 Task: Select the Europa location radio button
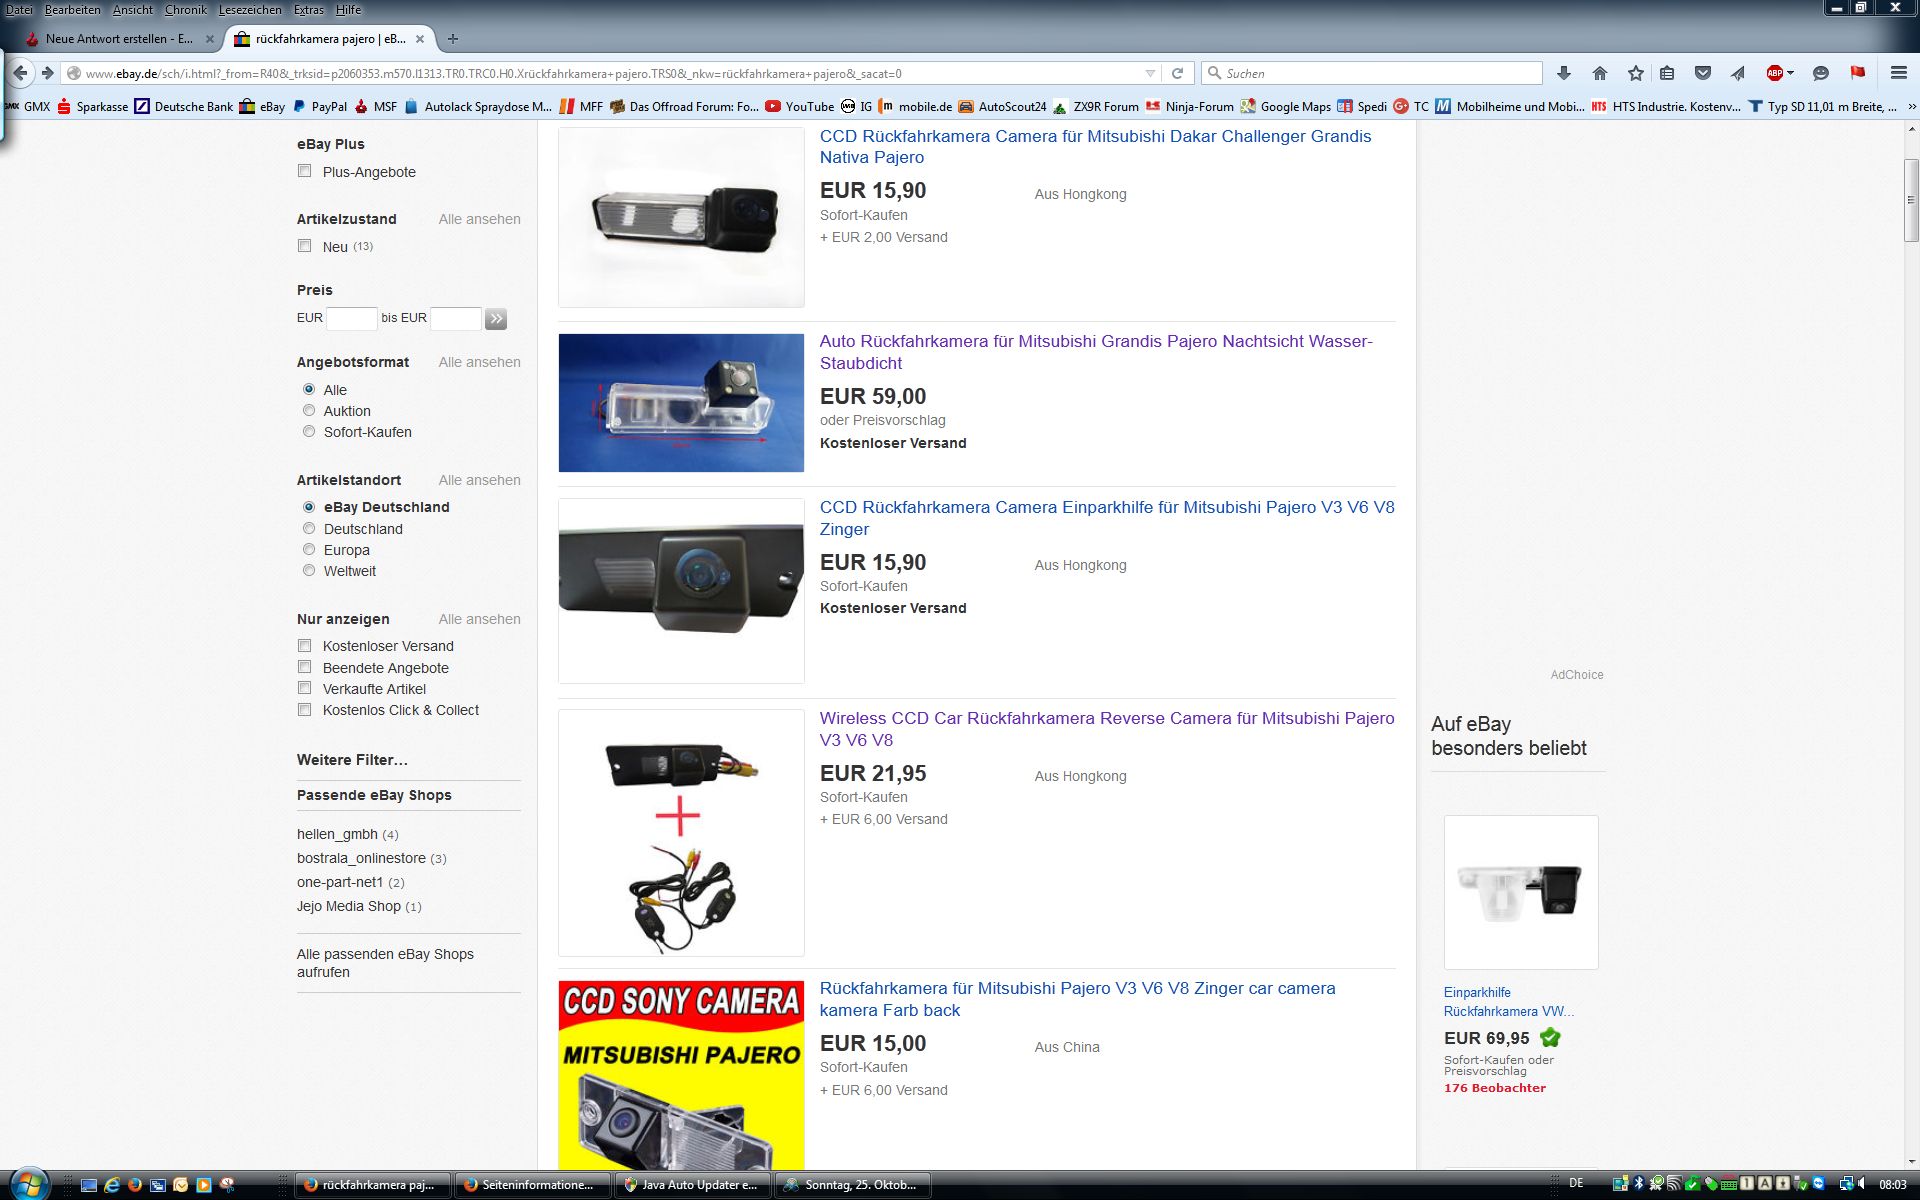coord(309,549)
